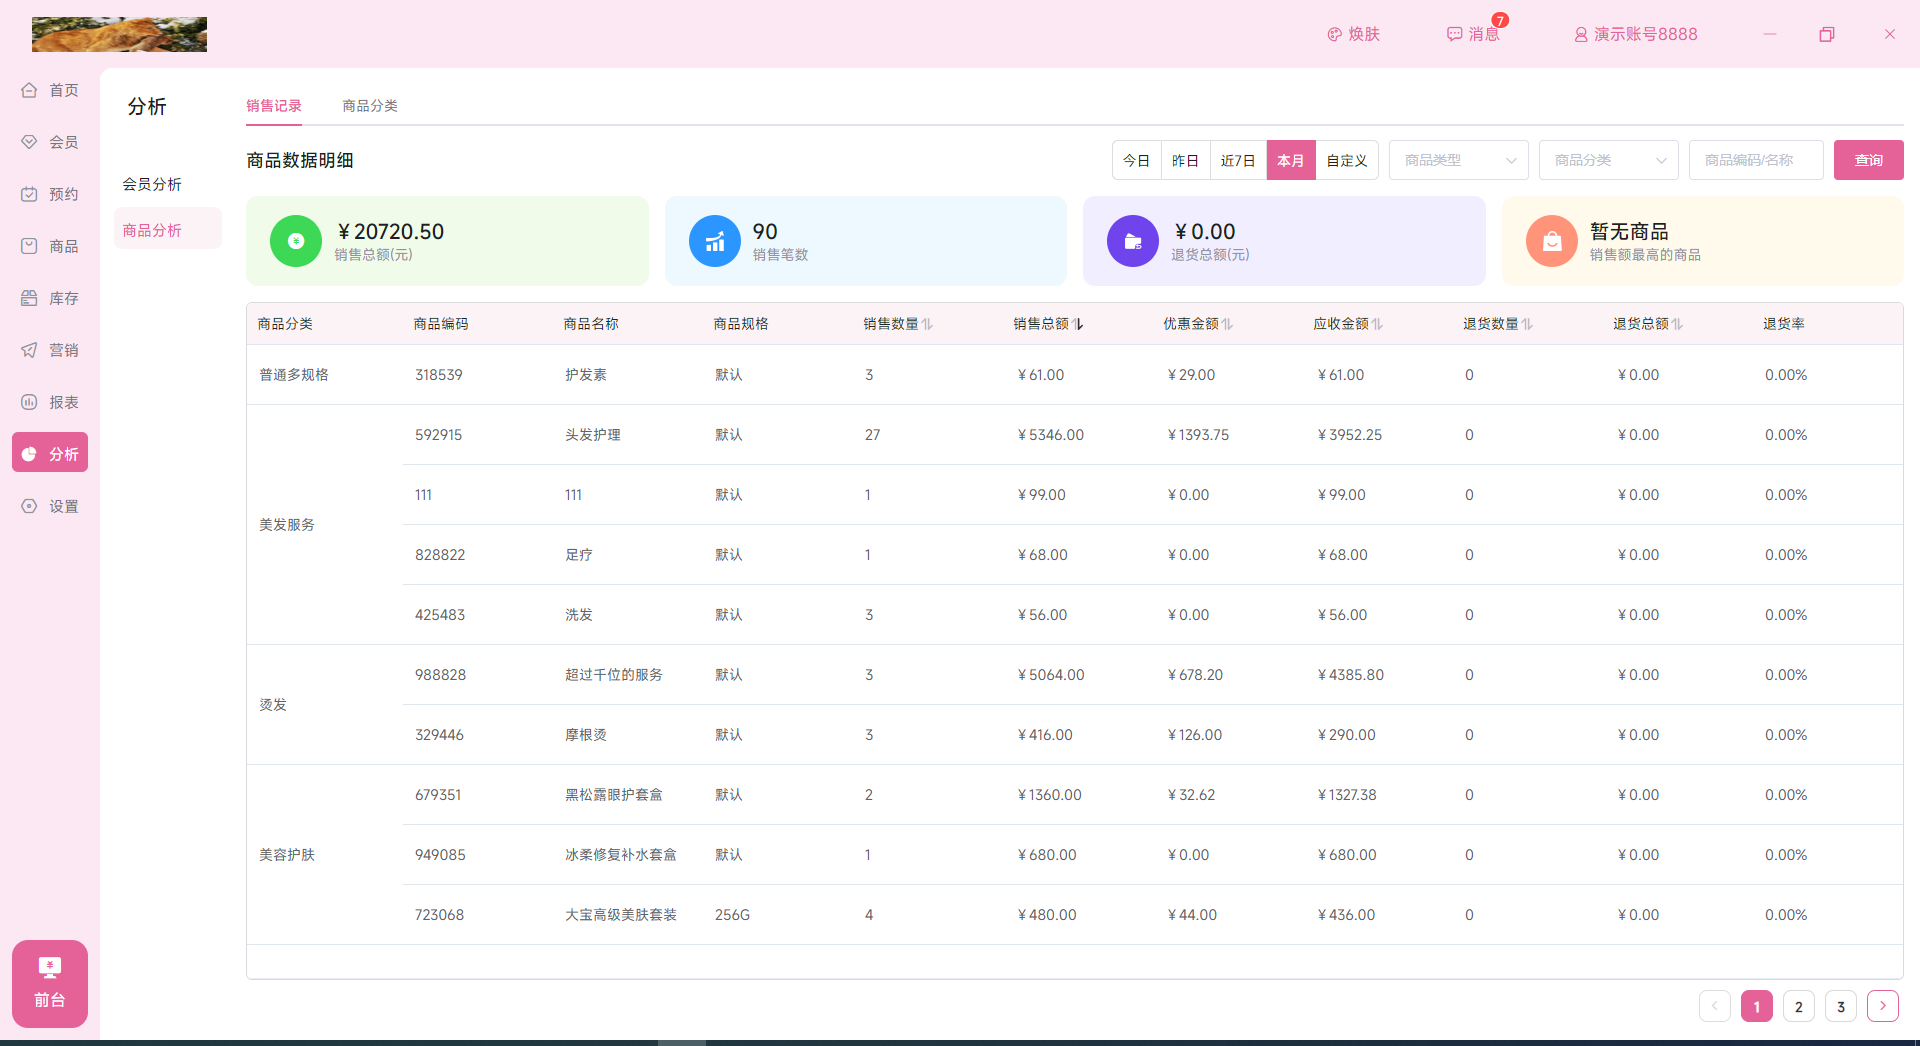Switch to the 销售记录 tab

point(274,106)
